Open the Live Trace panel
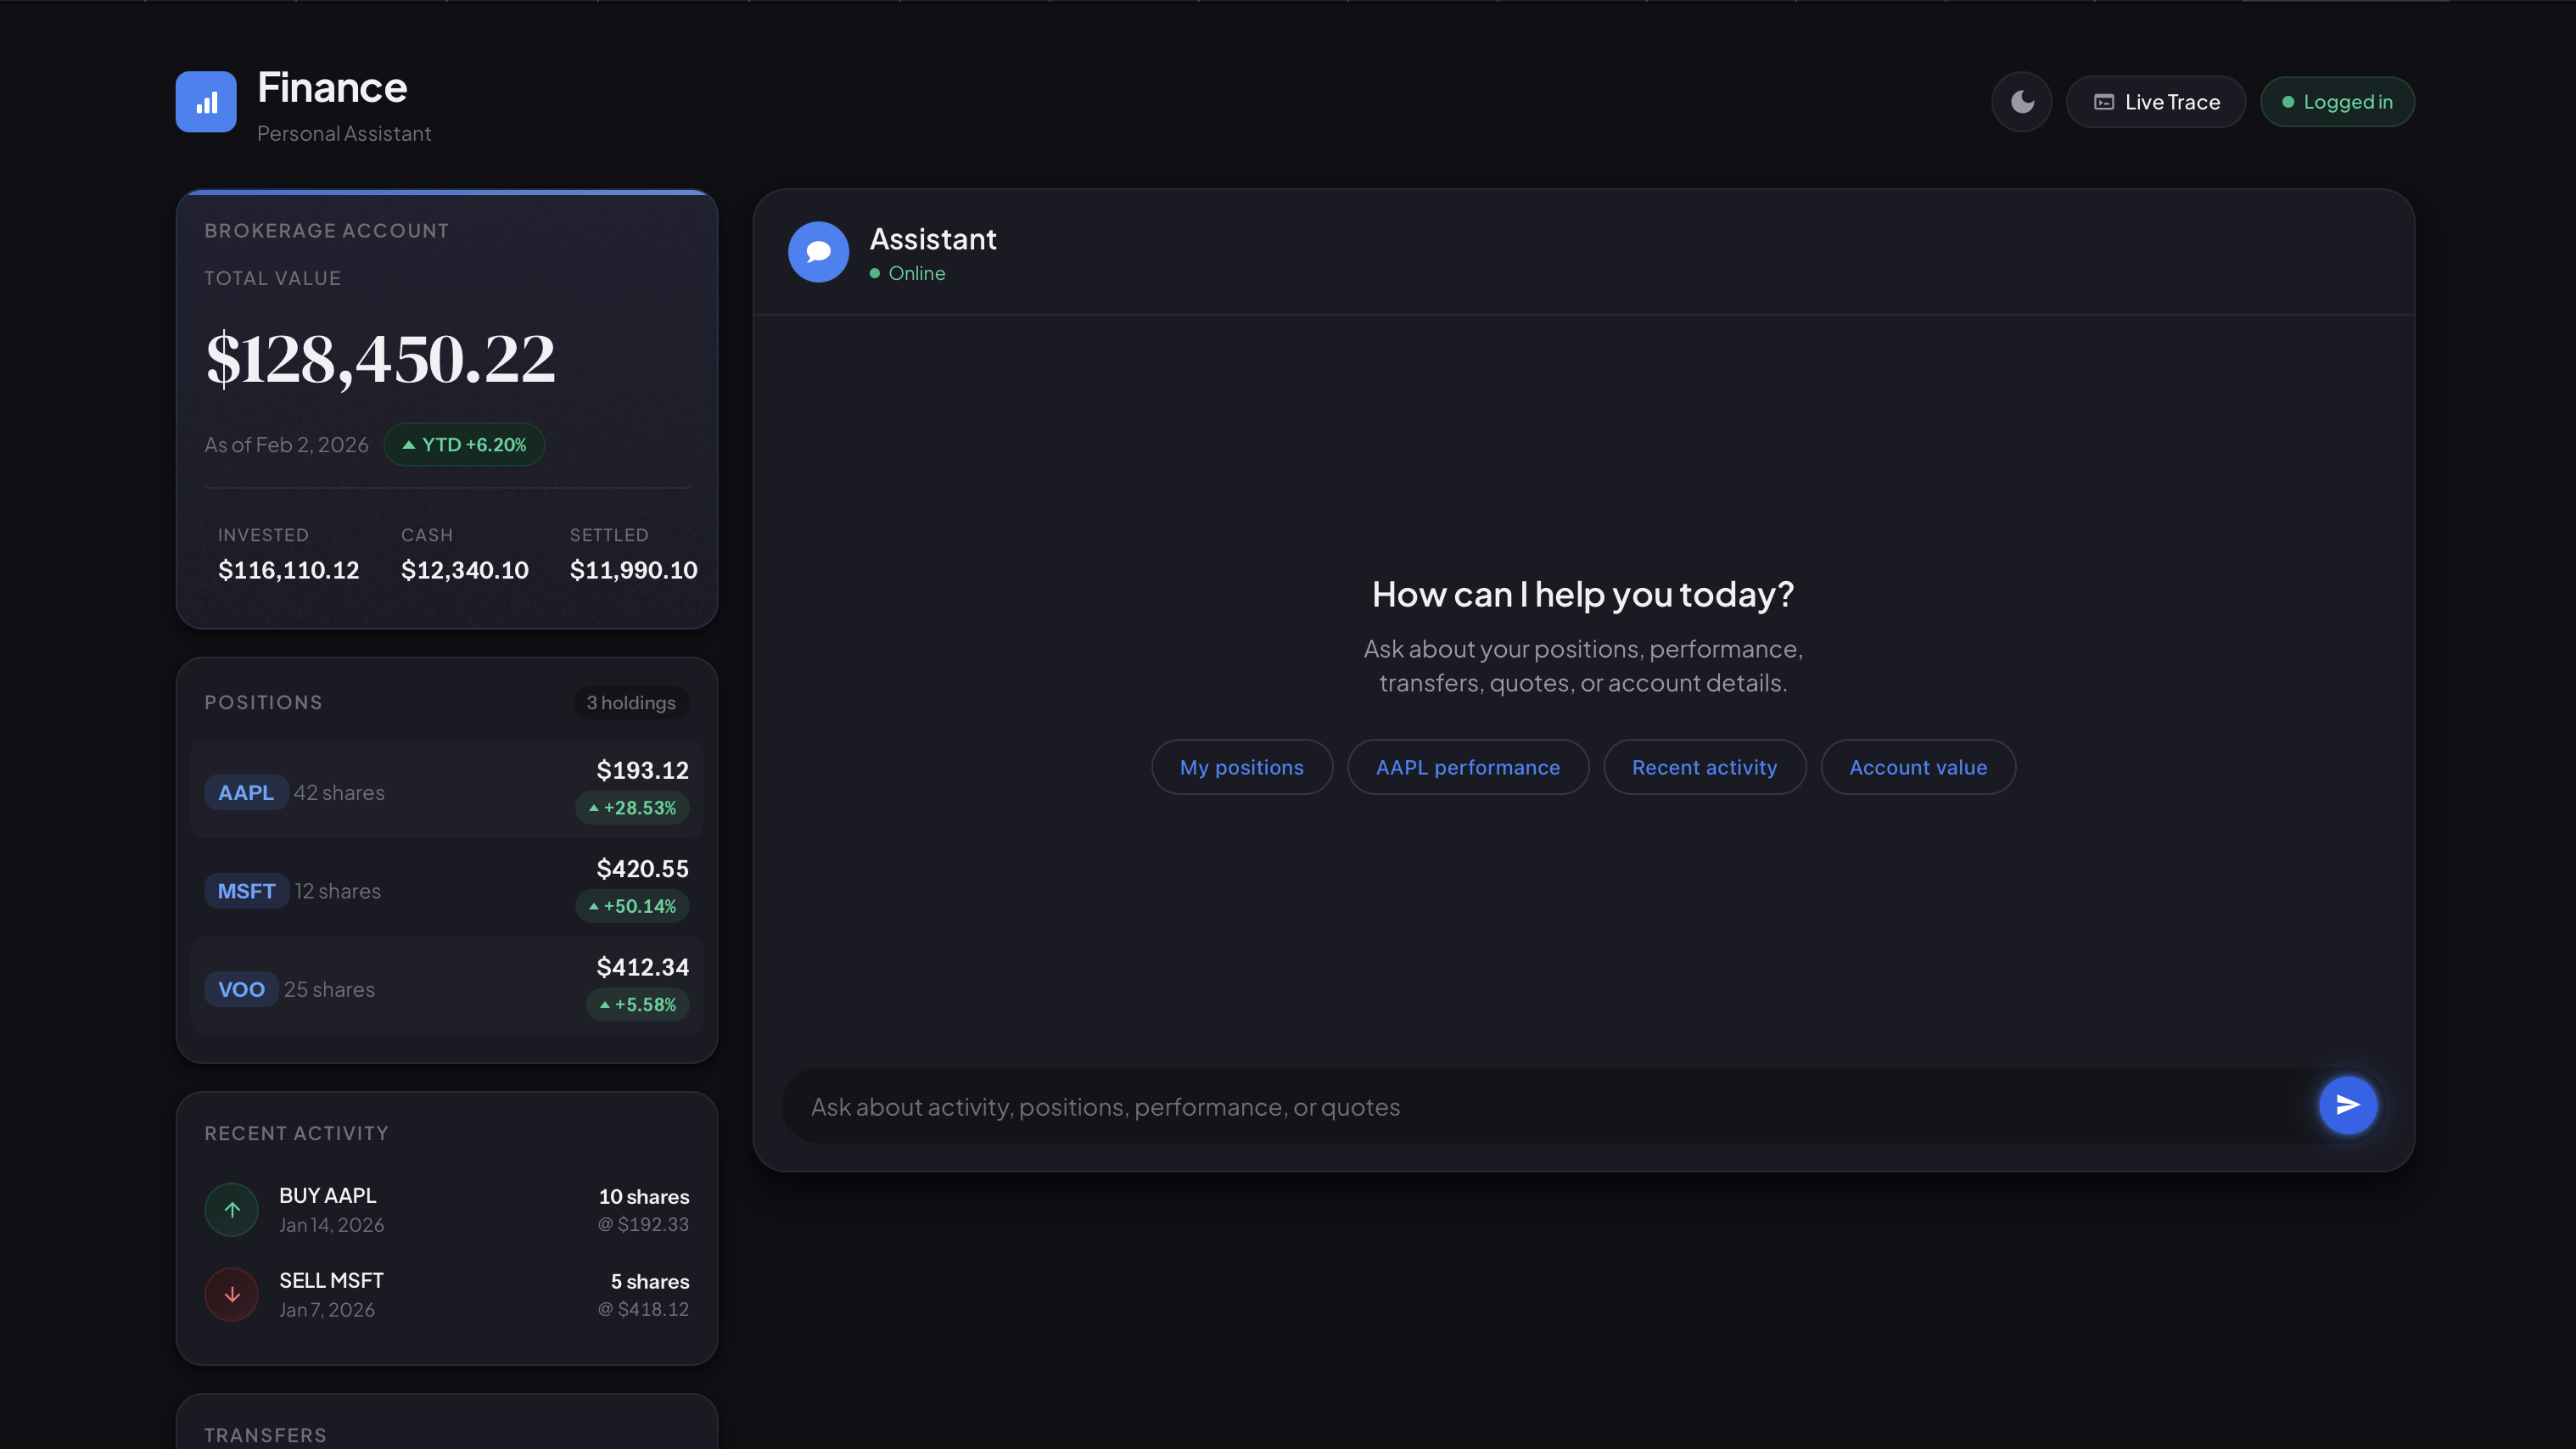The image size is (2576, 1449). [x=2156, y=102]
